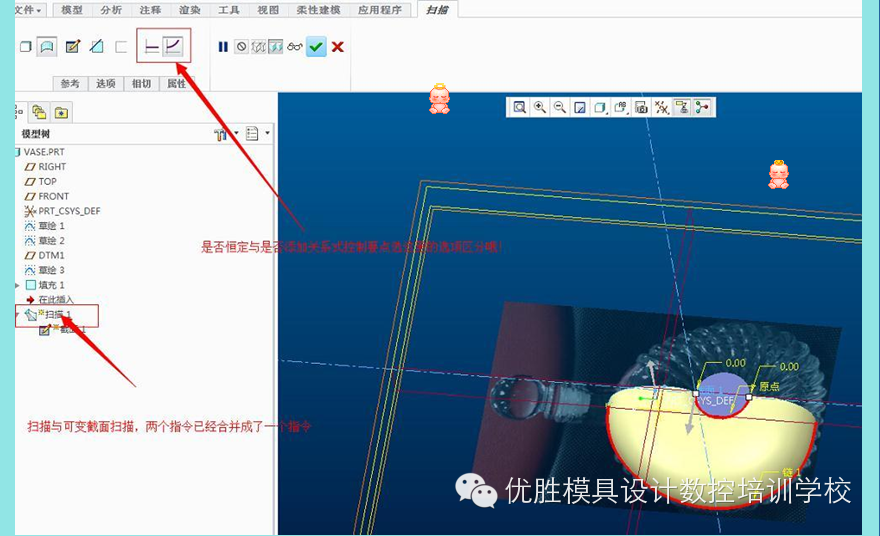Click the 原点 origin label in viewport
The image size is (880, 536).
tap(769, 387)
